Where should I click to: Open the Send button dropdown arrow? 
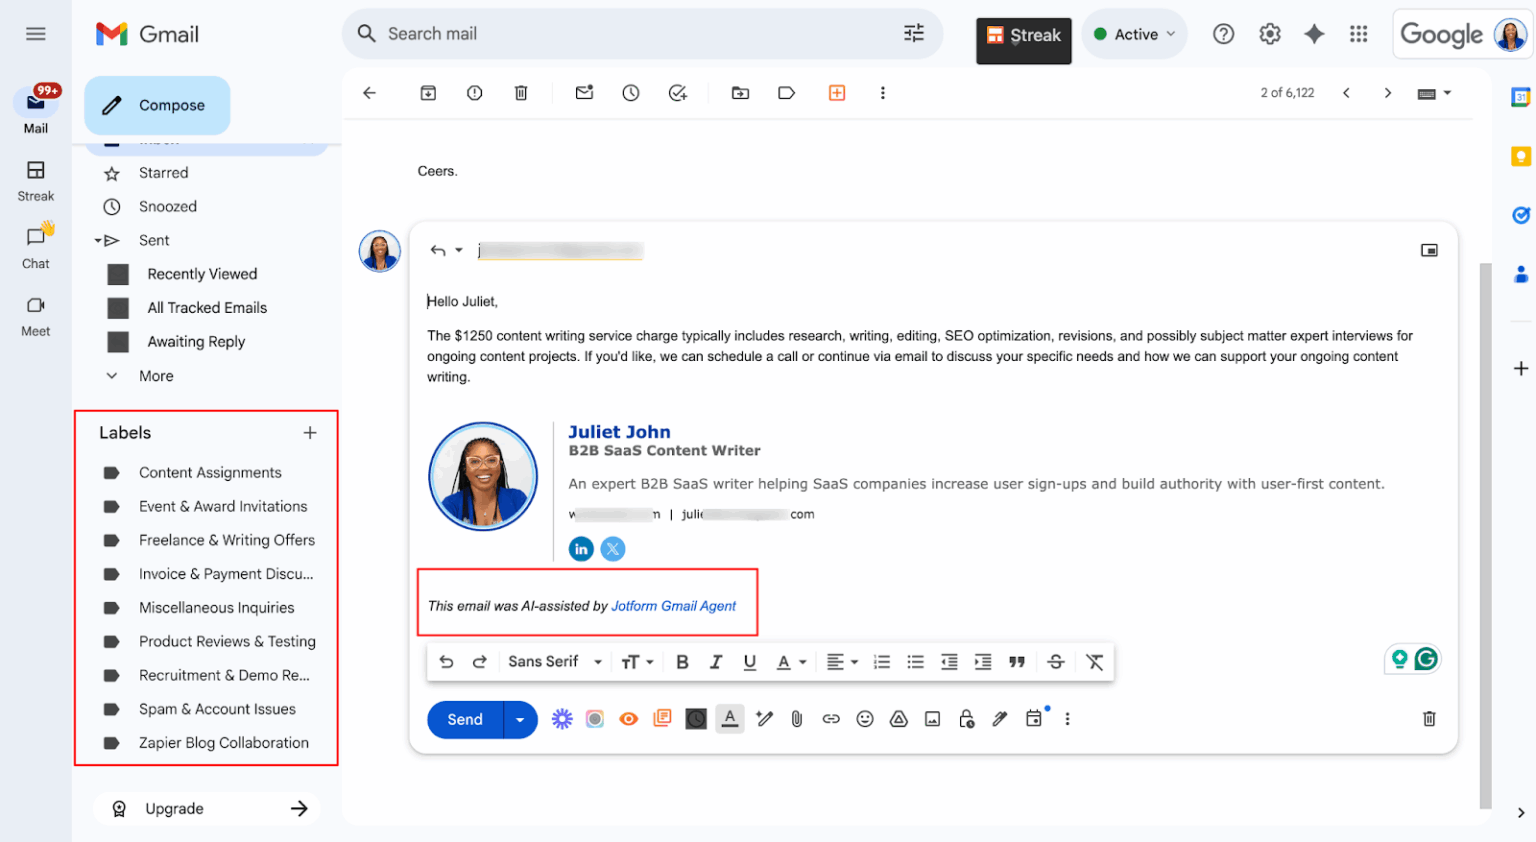[519, 718]
